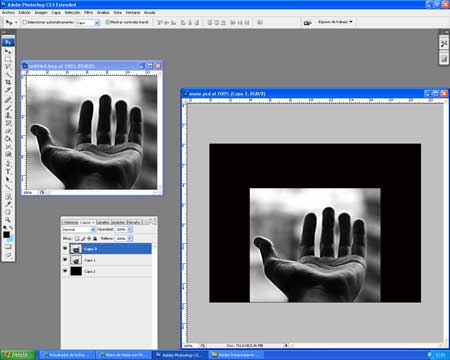Select the Crop tool
450x360 pixels.
(x=8, y=82)
